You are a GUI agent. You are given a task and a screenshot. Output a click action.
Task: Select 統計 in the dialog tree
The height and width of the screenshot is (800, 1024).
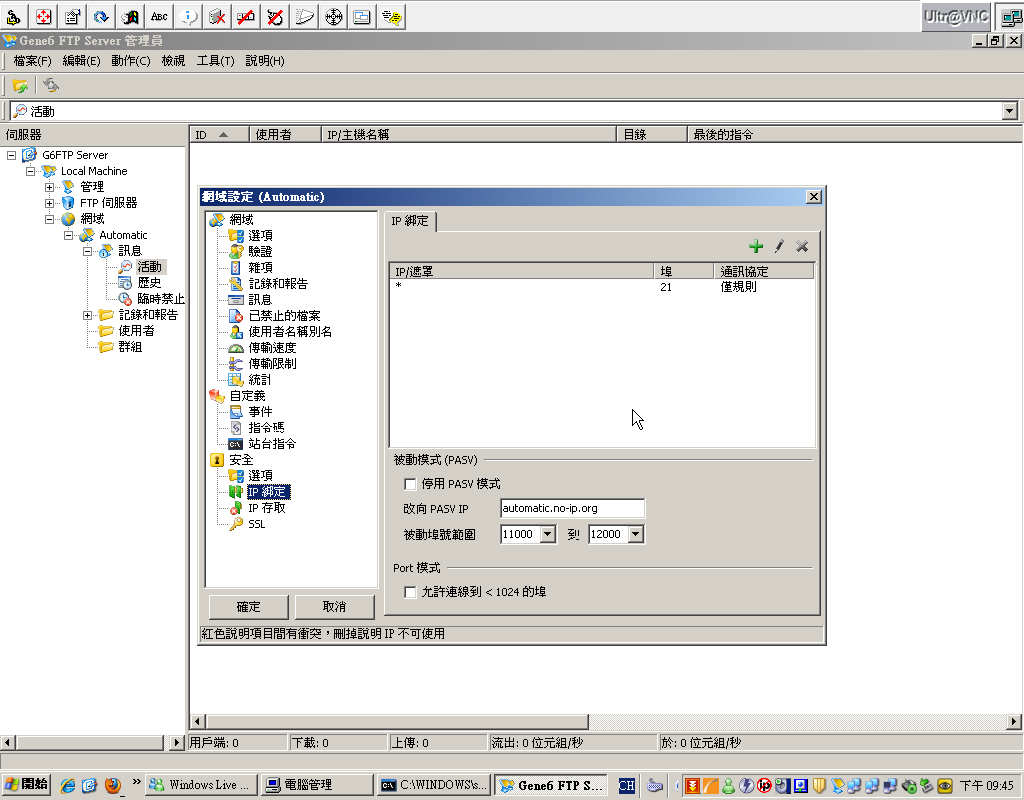[x=259, y=379]
